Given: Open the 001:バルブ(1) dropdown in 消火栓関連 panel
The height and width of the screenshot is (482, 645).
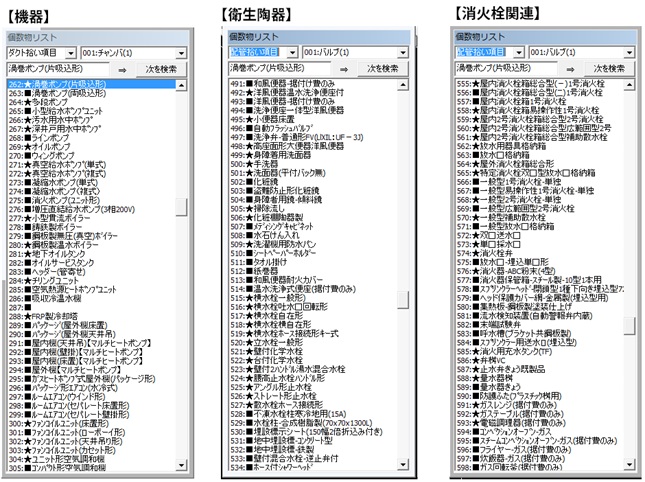Looking at the screenshot, I should pos(629,53).
